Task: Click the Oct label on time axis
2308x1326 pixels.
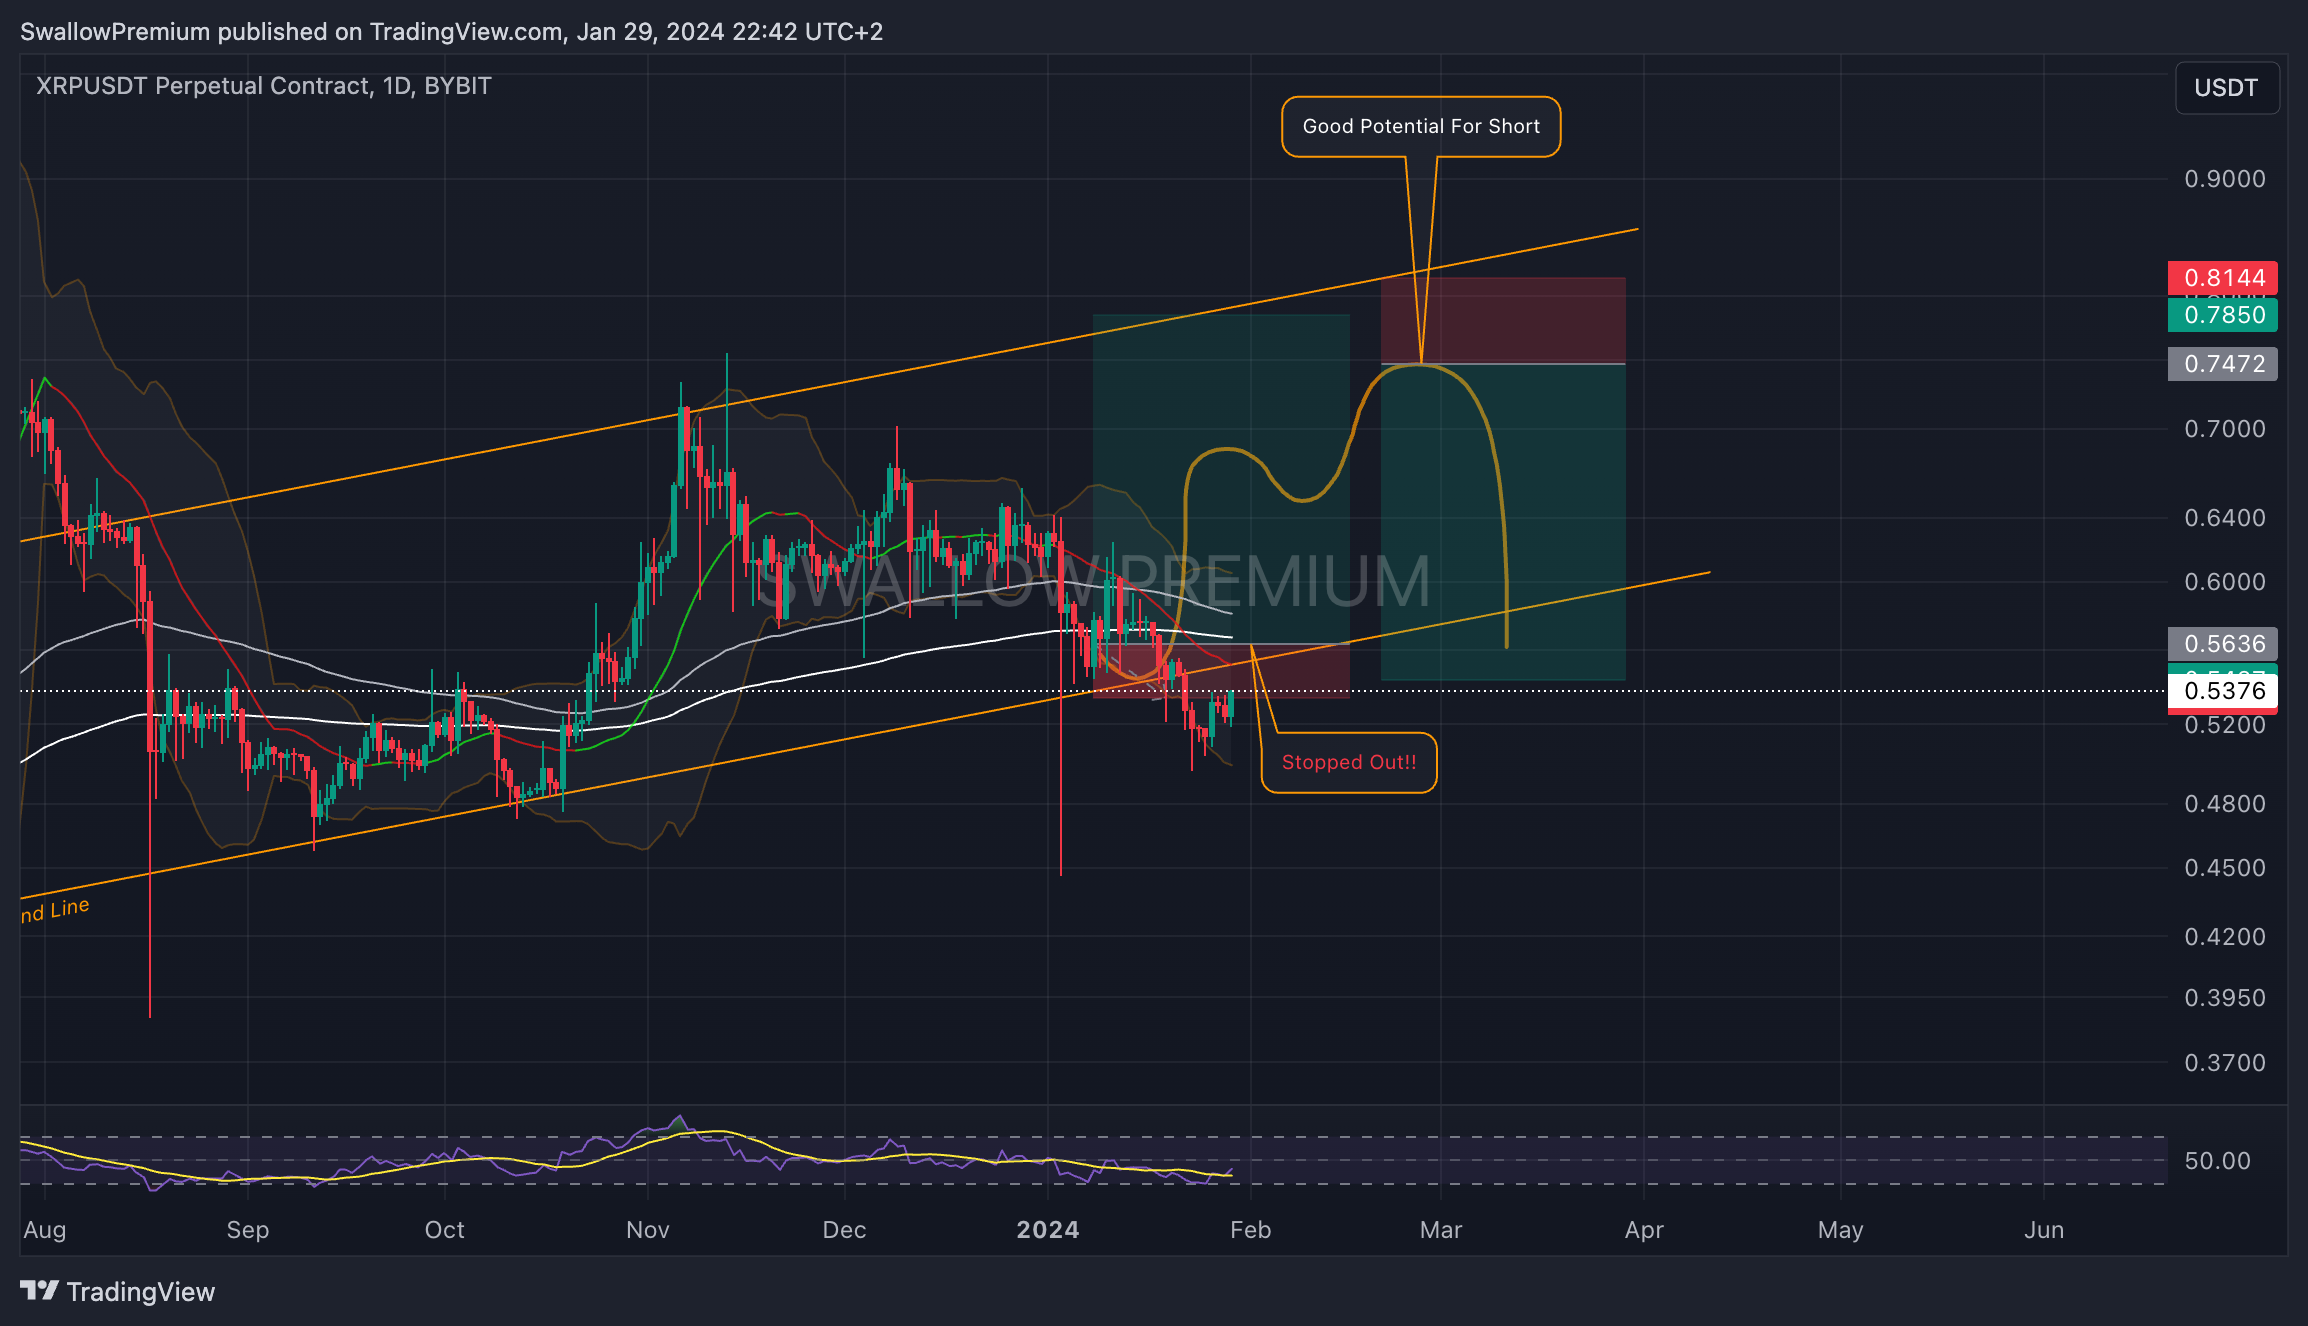Action: point(445,1230)
